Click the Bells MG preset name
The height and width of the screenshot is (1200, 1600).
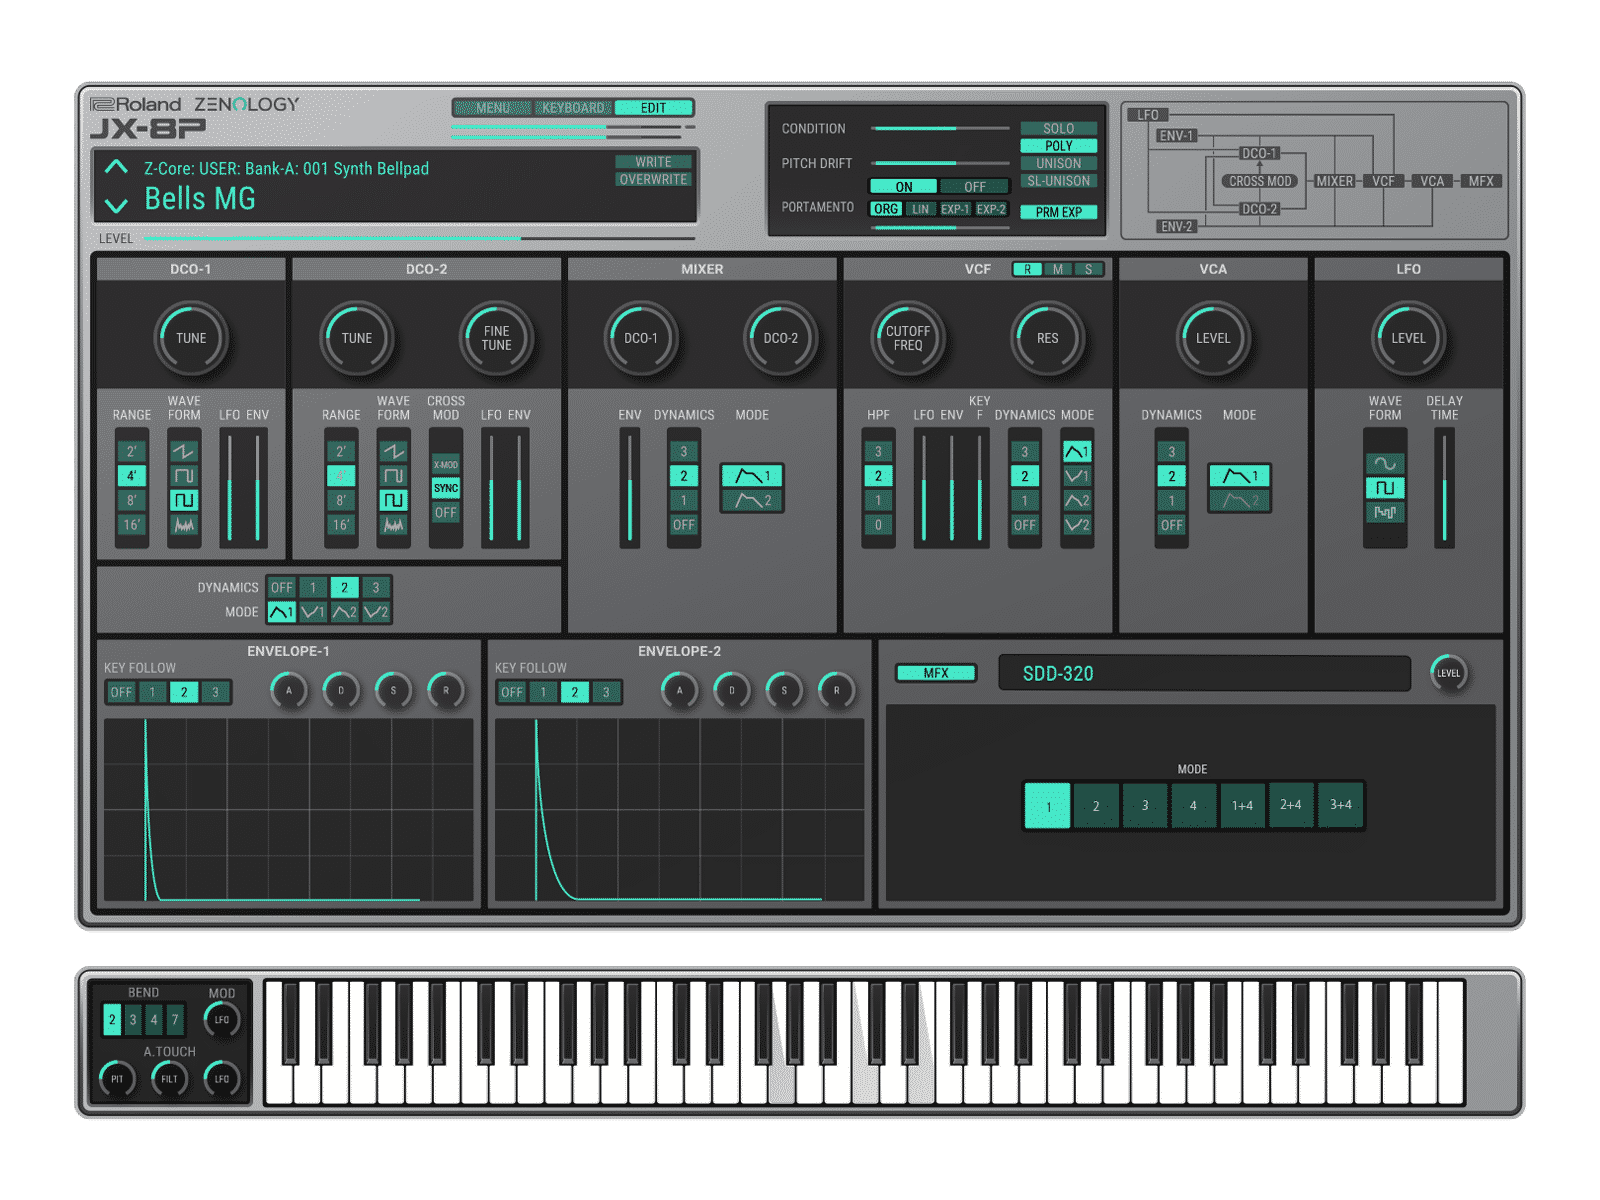pos(200,199)
